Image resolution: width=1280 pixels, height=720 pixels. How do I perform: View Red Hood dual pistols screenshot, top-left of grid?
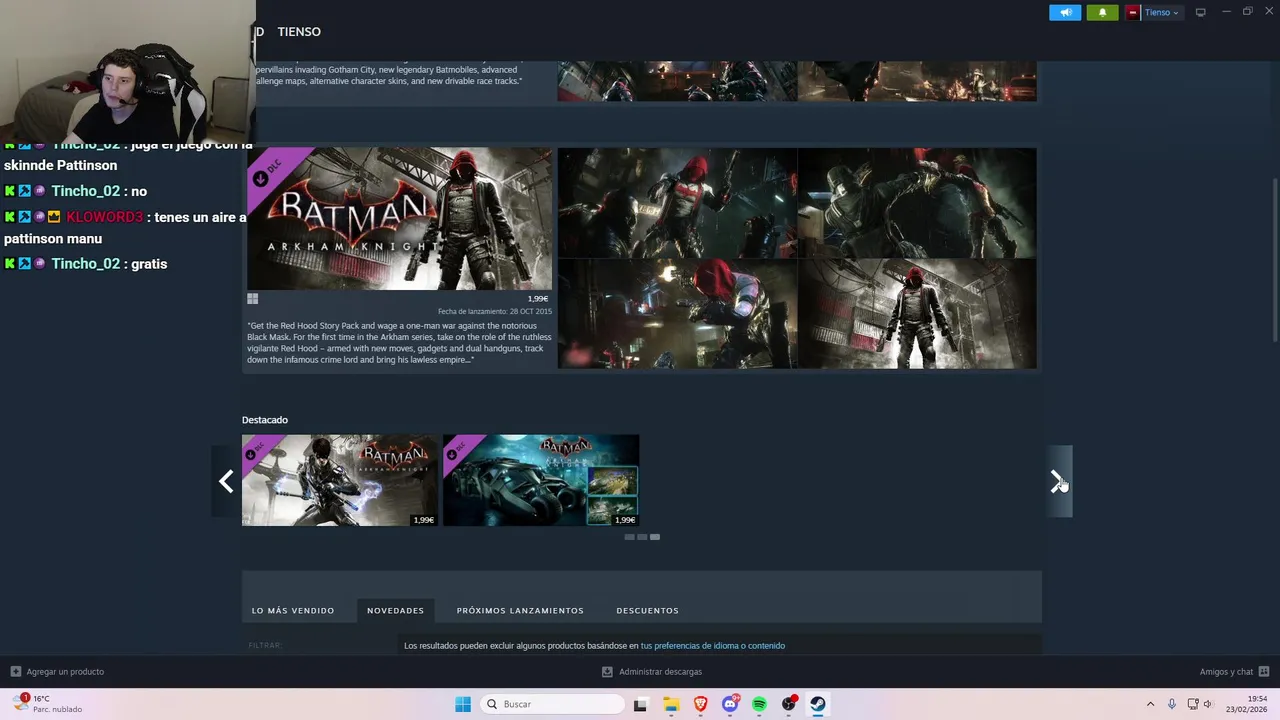coord(677,203)
